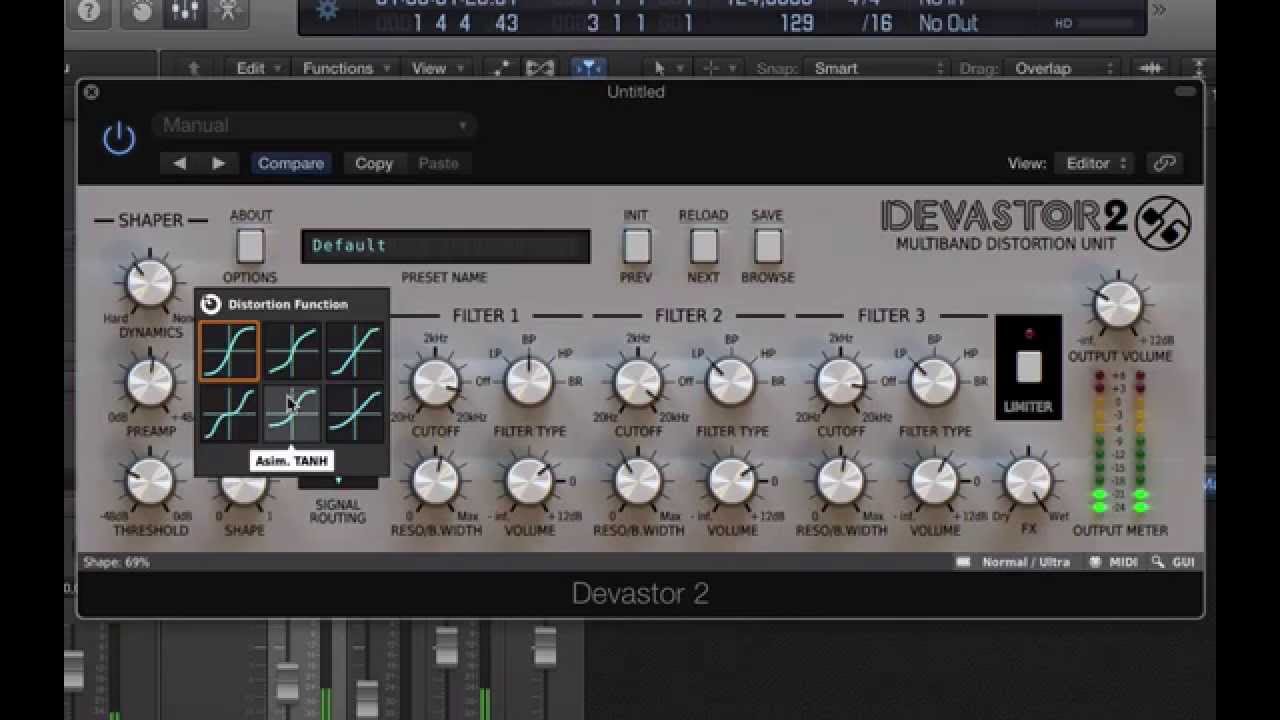This screenshot has height=720, width=1280.
Task: Select the orange-highlighted distortion curve
Action: click(x=229, y=351)
